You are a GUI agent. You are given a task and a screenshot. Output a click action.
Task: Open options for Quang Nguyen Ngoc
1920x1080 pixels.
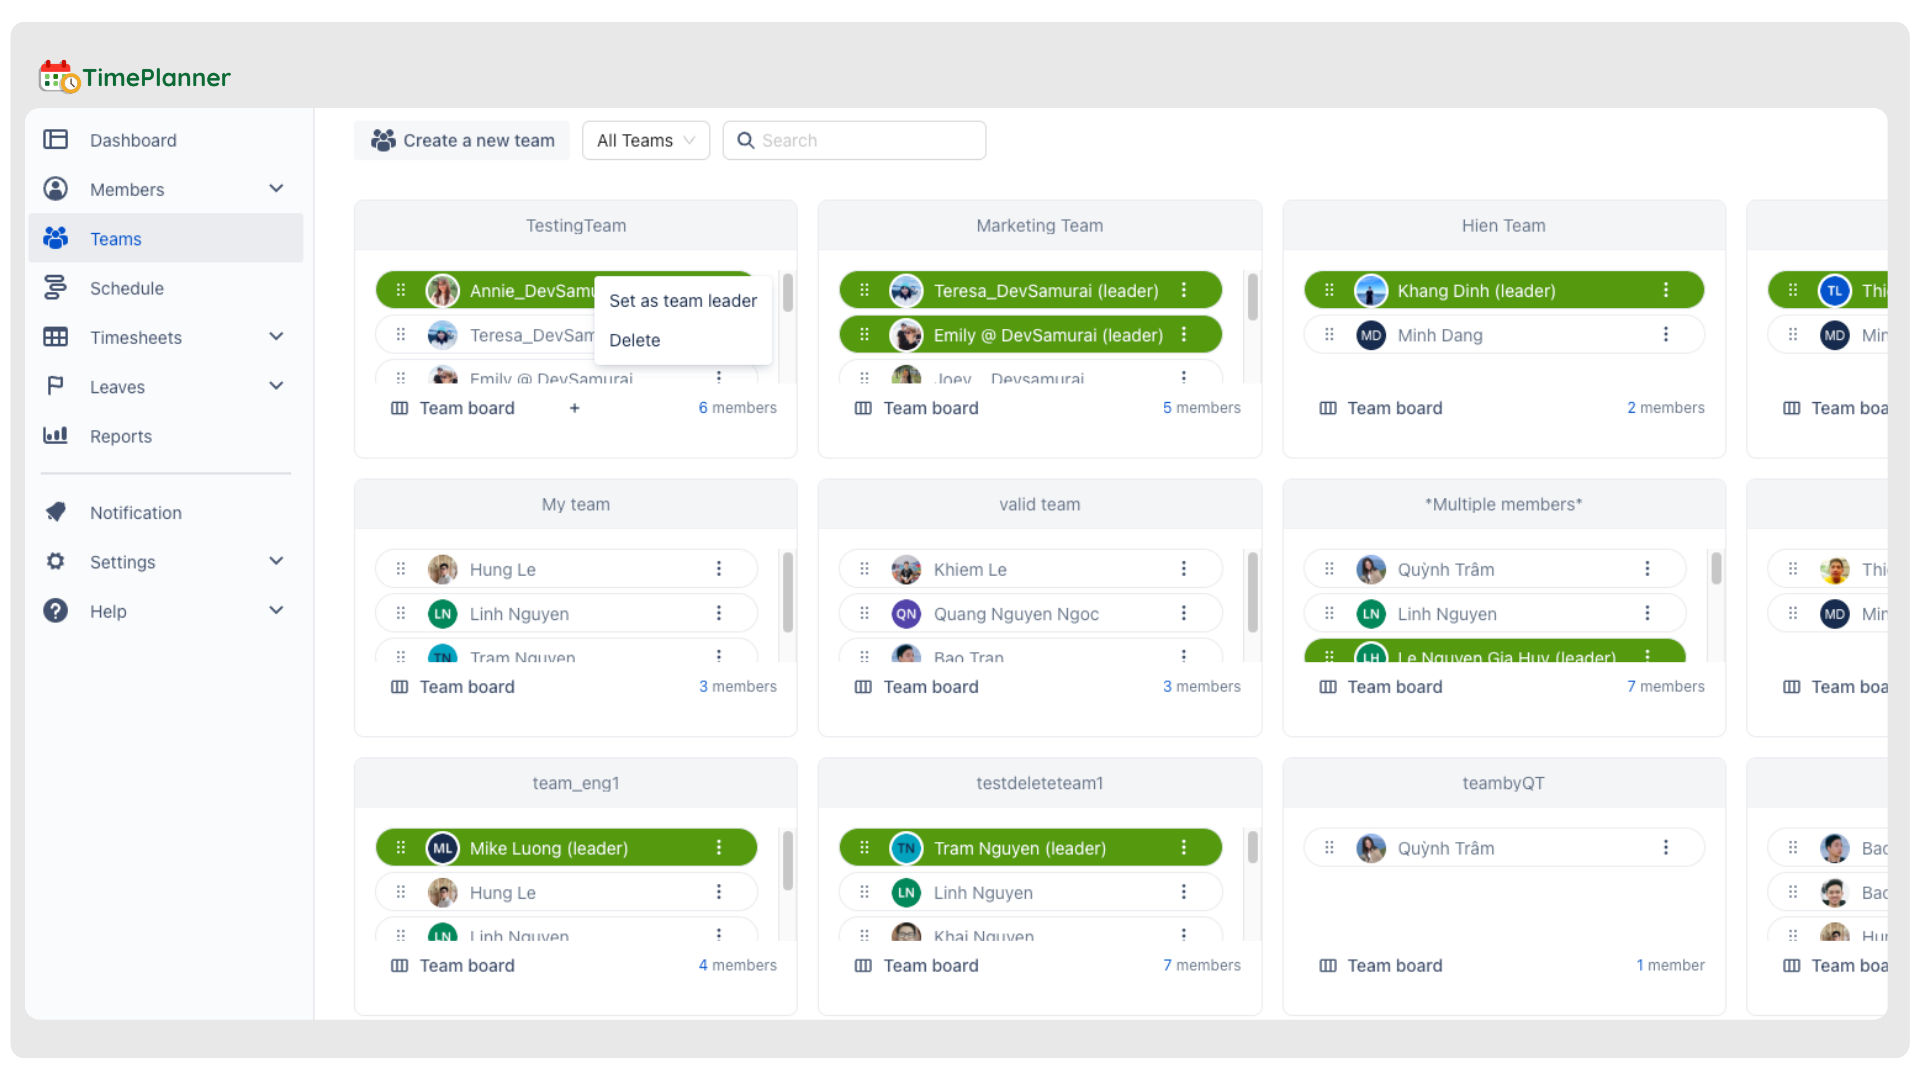(1184, 613)
